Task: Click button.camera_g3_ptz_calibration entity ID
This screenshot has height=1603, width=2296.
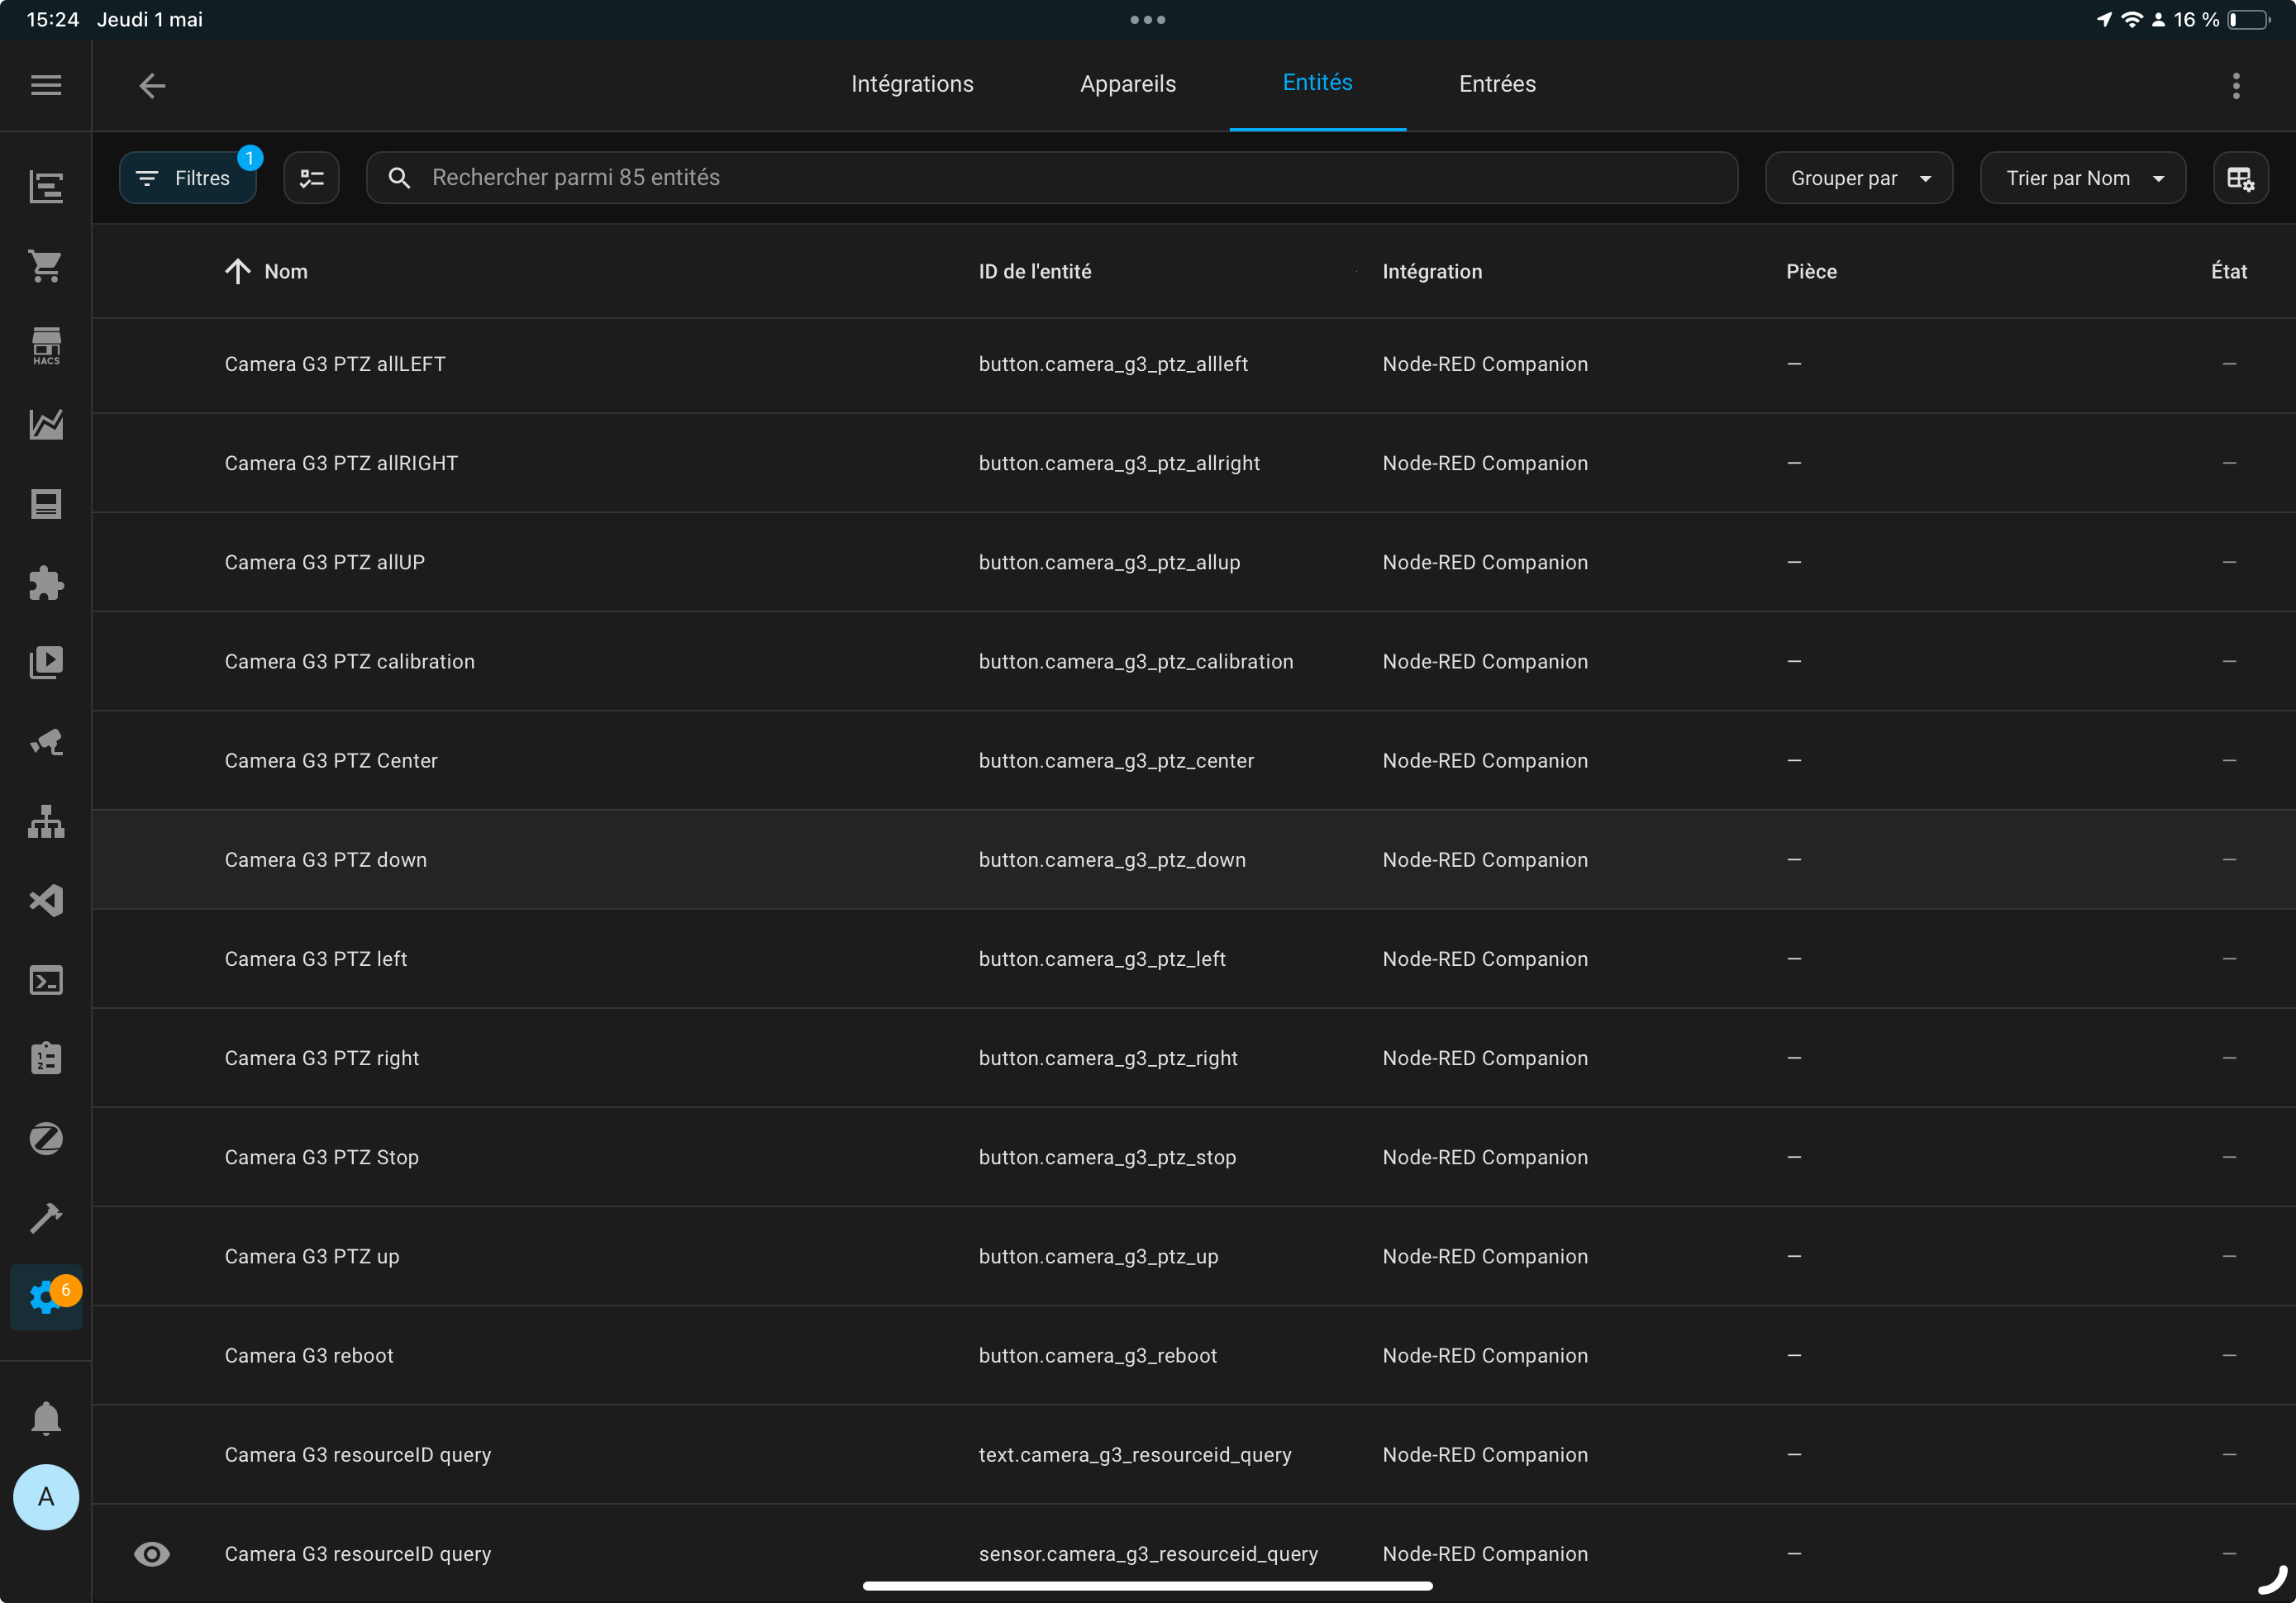Action: pyautogui.click(x=1136, y=661)
